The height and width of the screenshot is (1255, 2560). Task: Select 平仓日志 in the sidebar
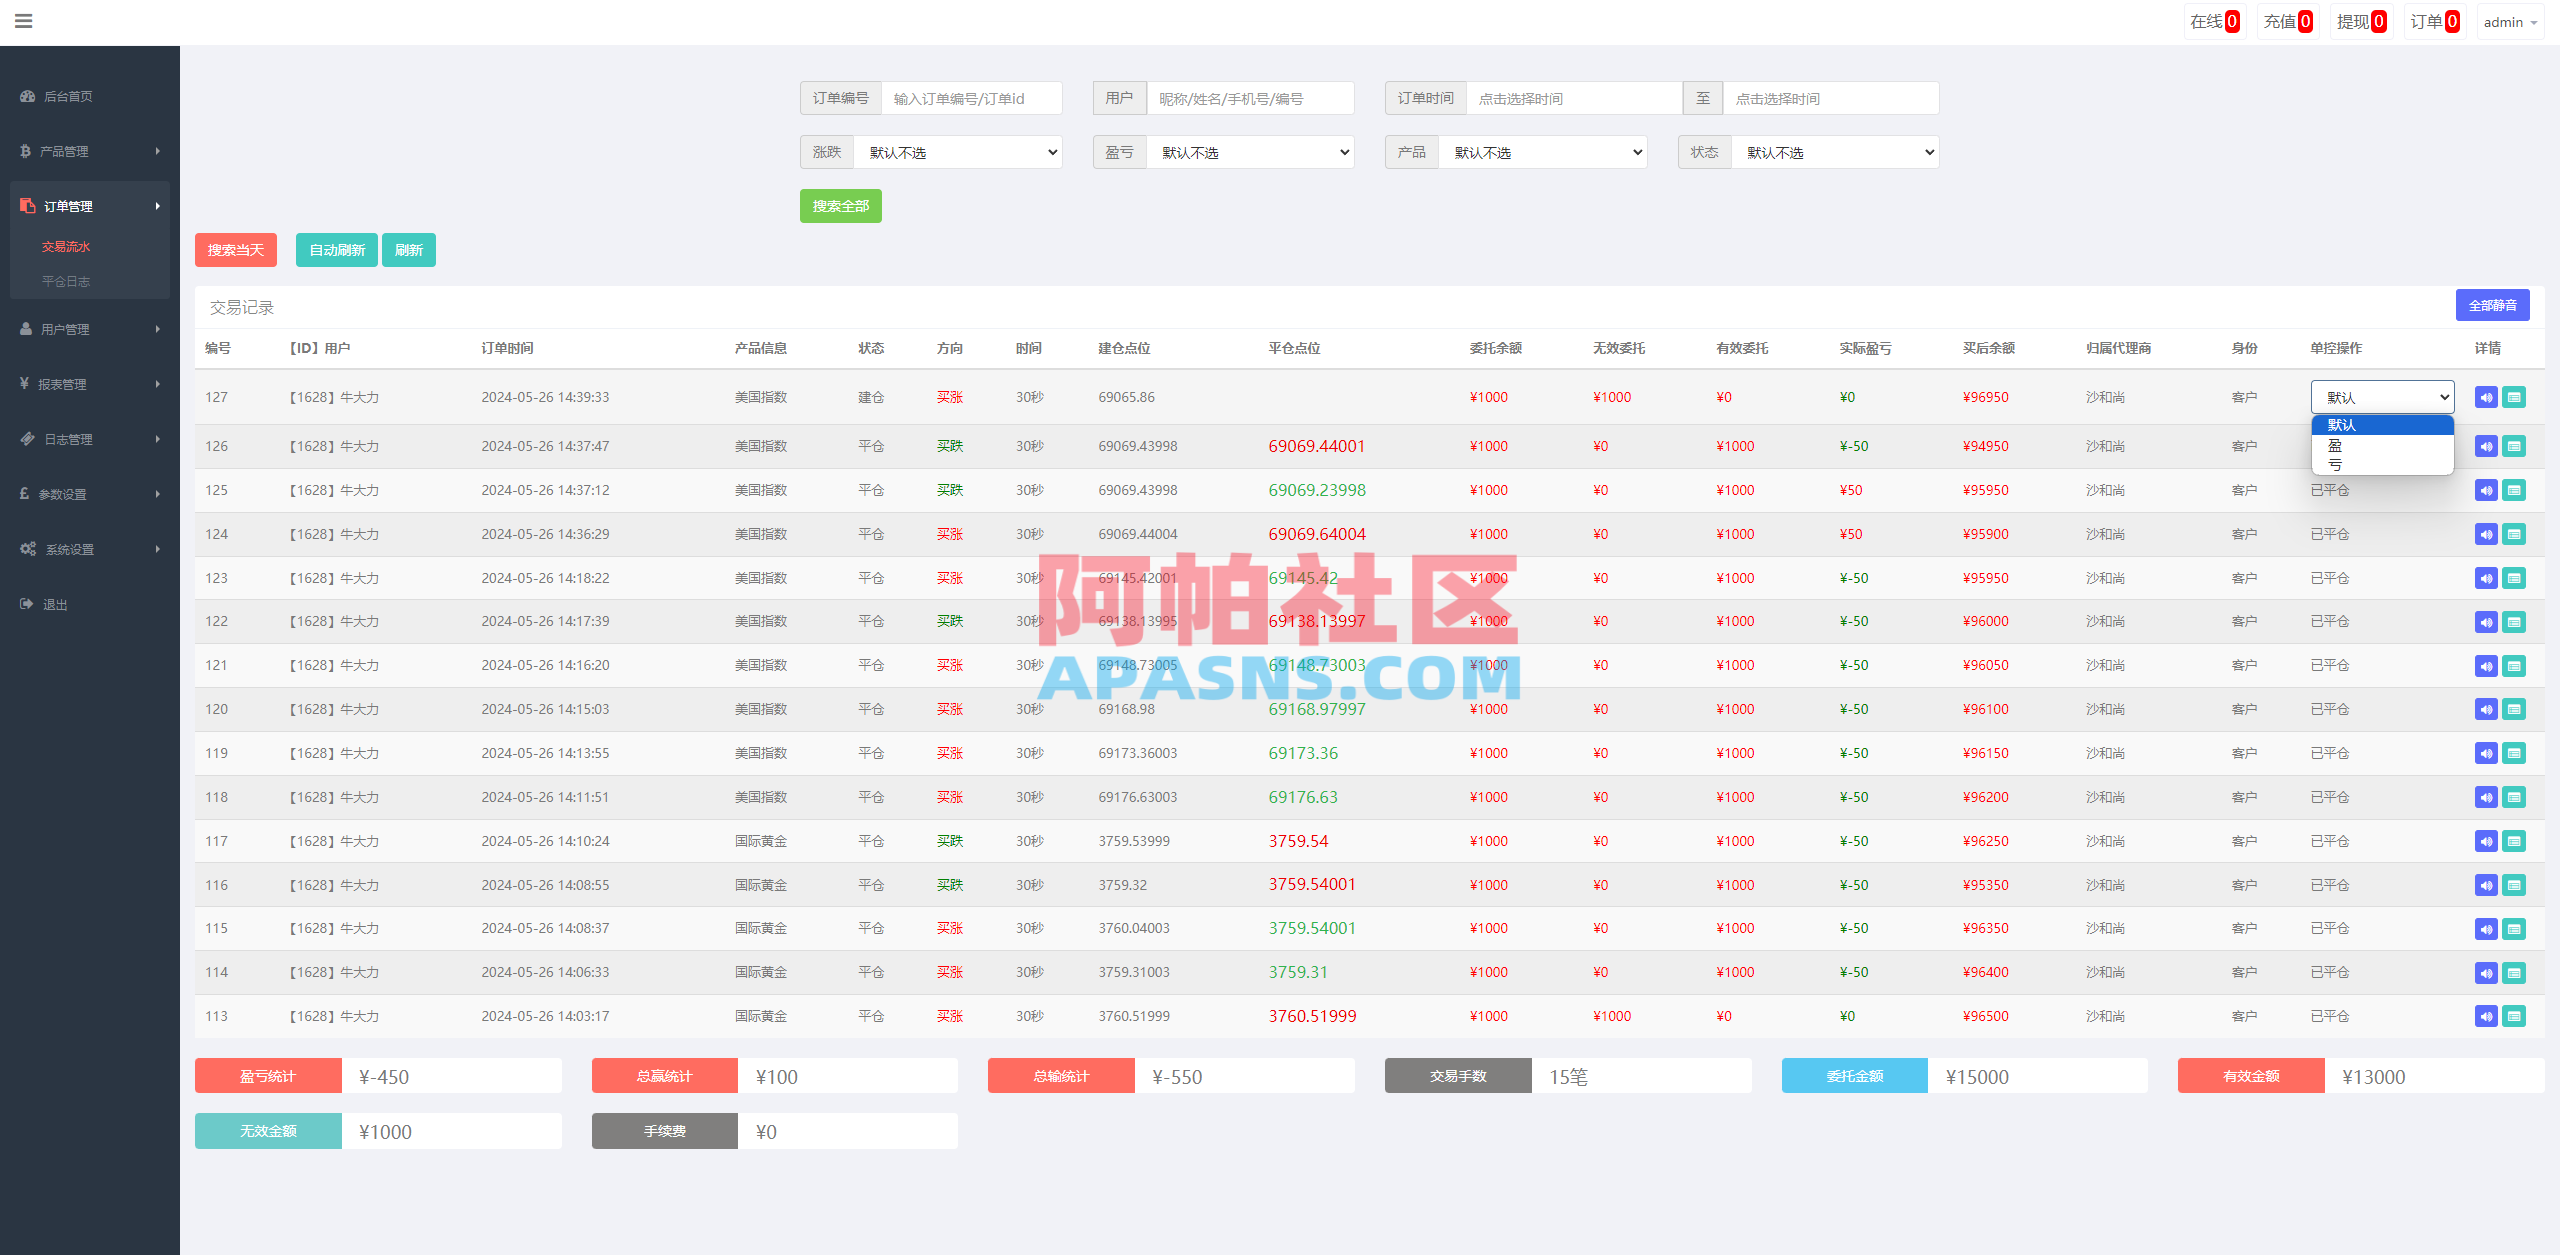click(67, 281)
